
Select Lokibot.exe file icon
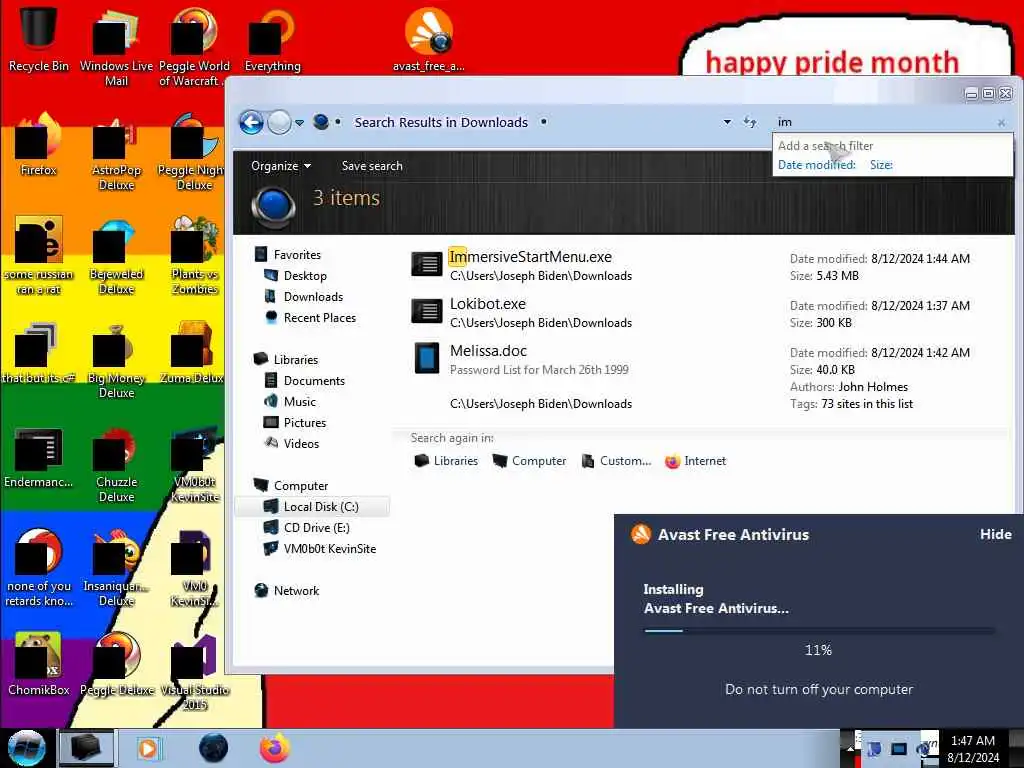[426, 312]
